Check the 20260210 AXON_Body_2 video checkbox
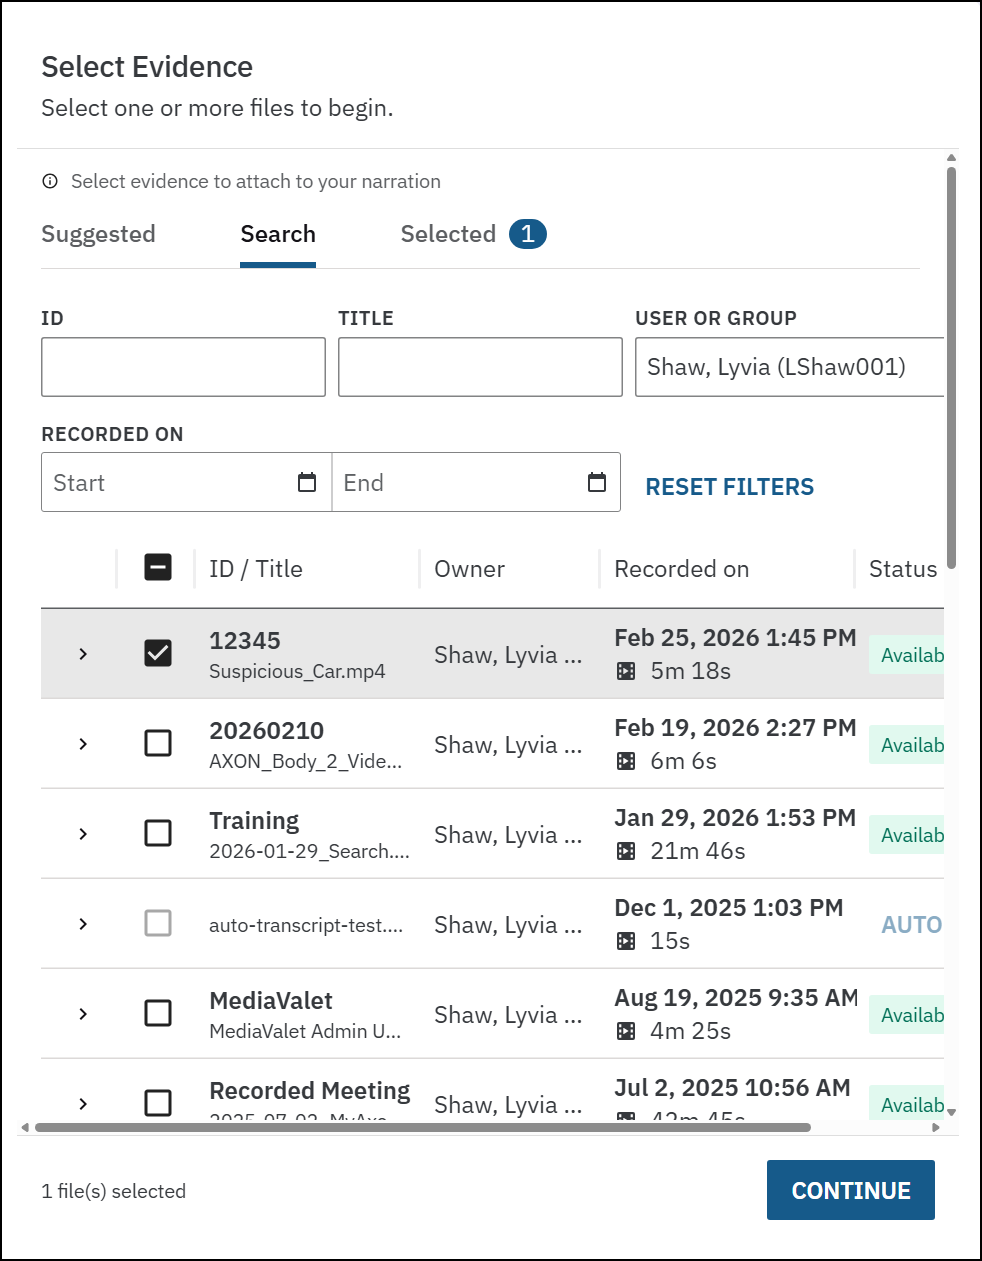Screen dimensions: 982x1261 coord(158,743)
